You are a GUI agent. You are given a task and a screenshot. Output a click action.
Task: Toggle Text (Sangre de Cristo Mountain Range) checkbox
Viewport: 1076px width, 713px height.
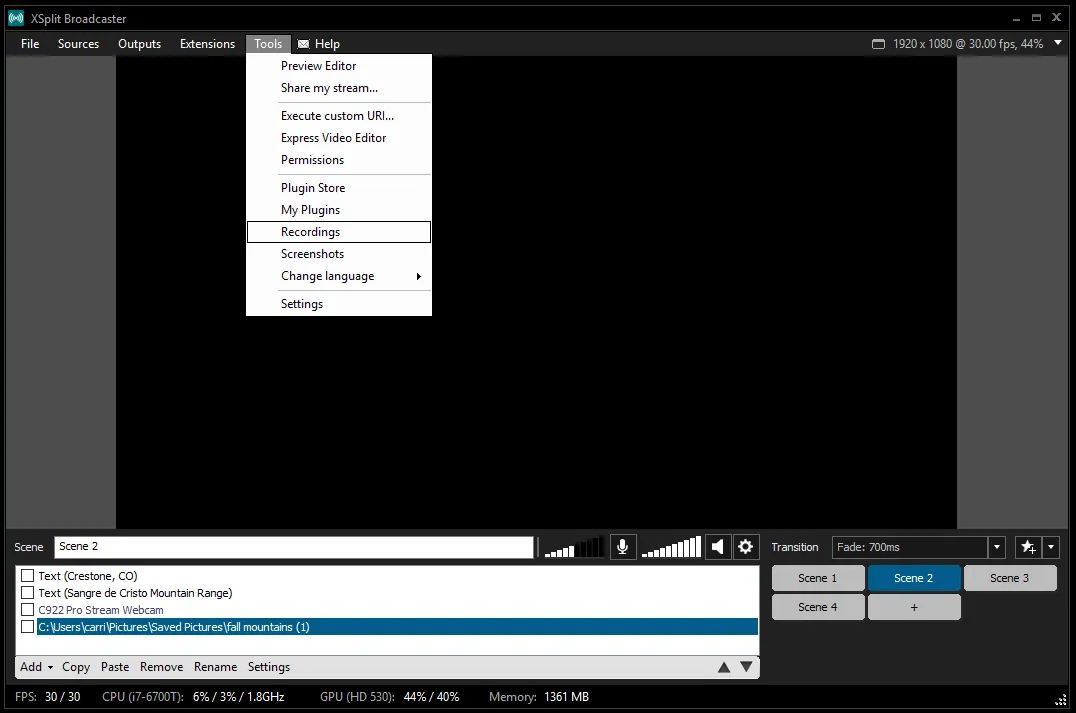(x=27, y=593)
